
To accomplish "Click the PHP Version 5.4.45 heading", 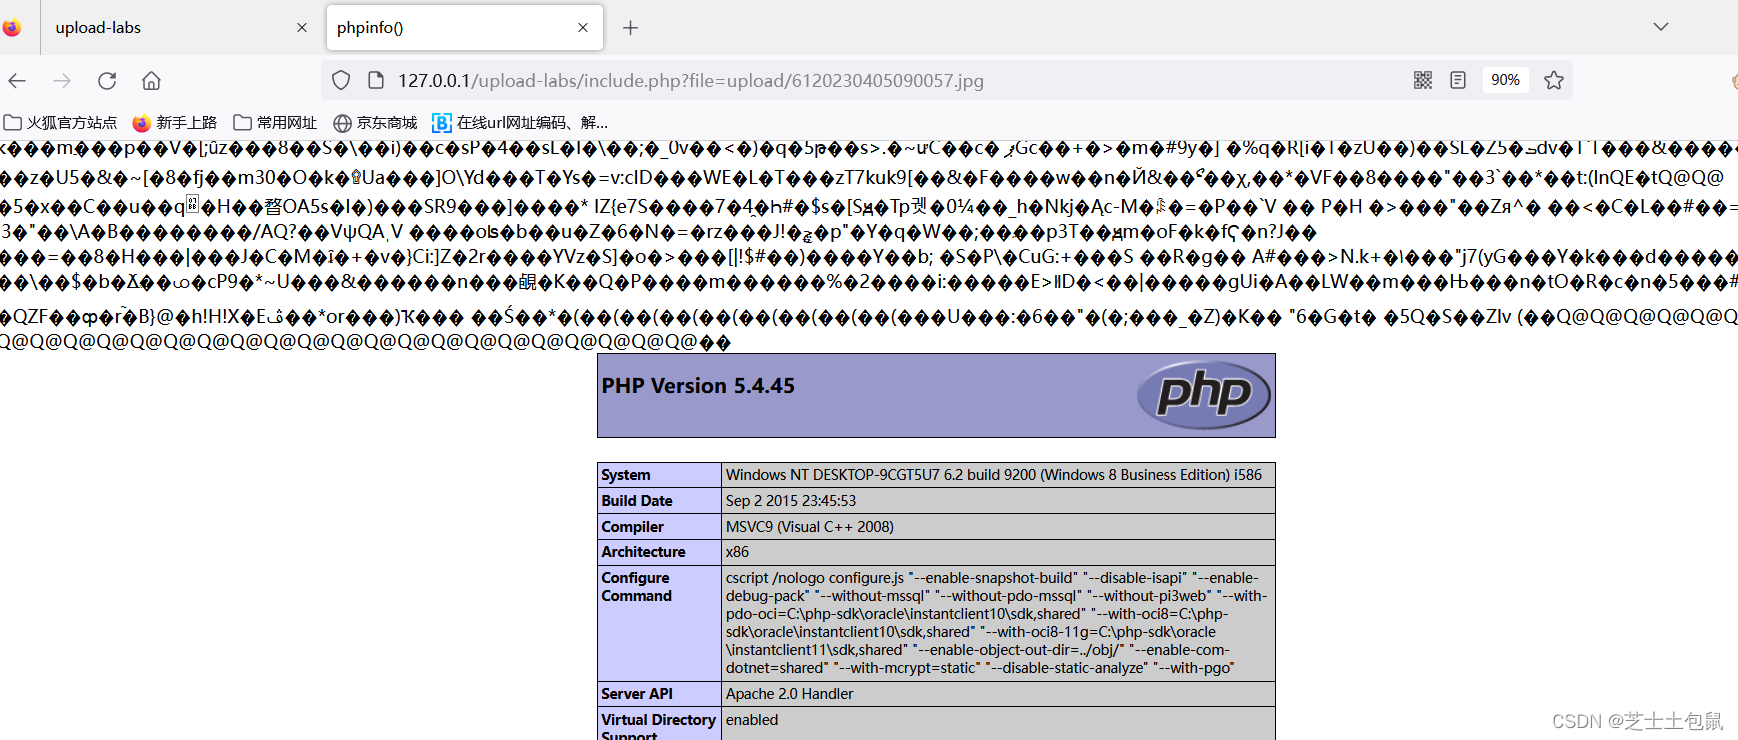I will [x=698, y=386].
